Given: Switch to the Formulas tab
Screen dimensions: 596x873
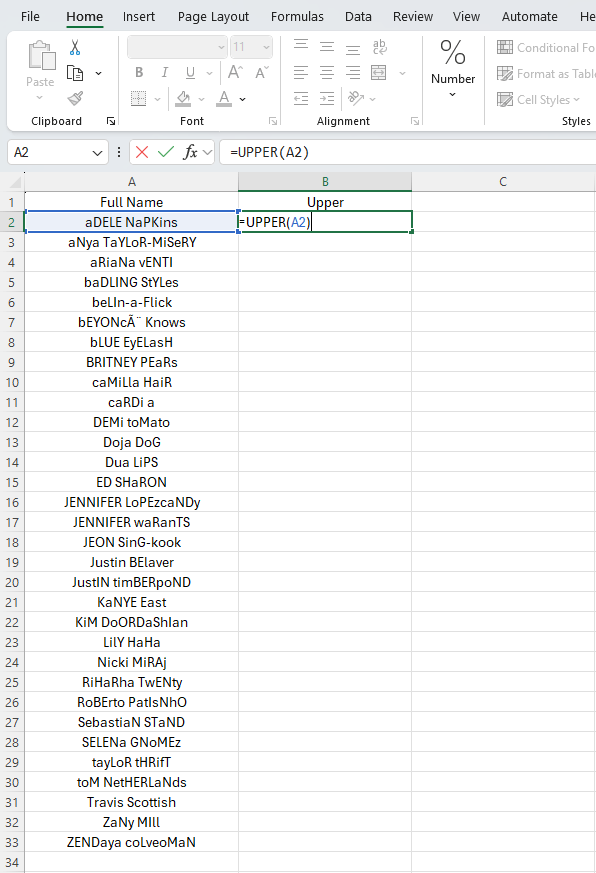Looking at the screenshot, I should click(297, 17).
